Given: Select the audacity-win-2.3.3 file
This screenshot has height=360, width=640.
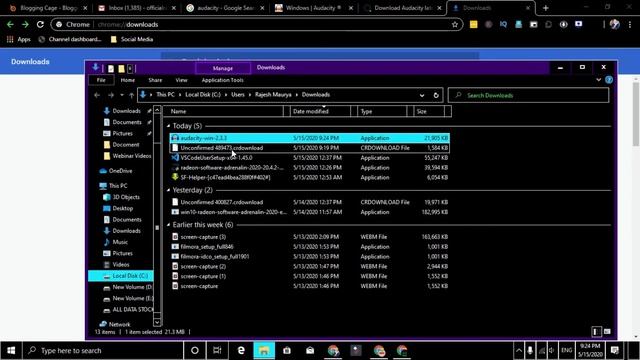Looking at the screenshot, I should 309,138.
